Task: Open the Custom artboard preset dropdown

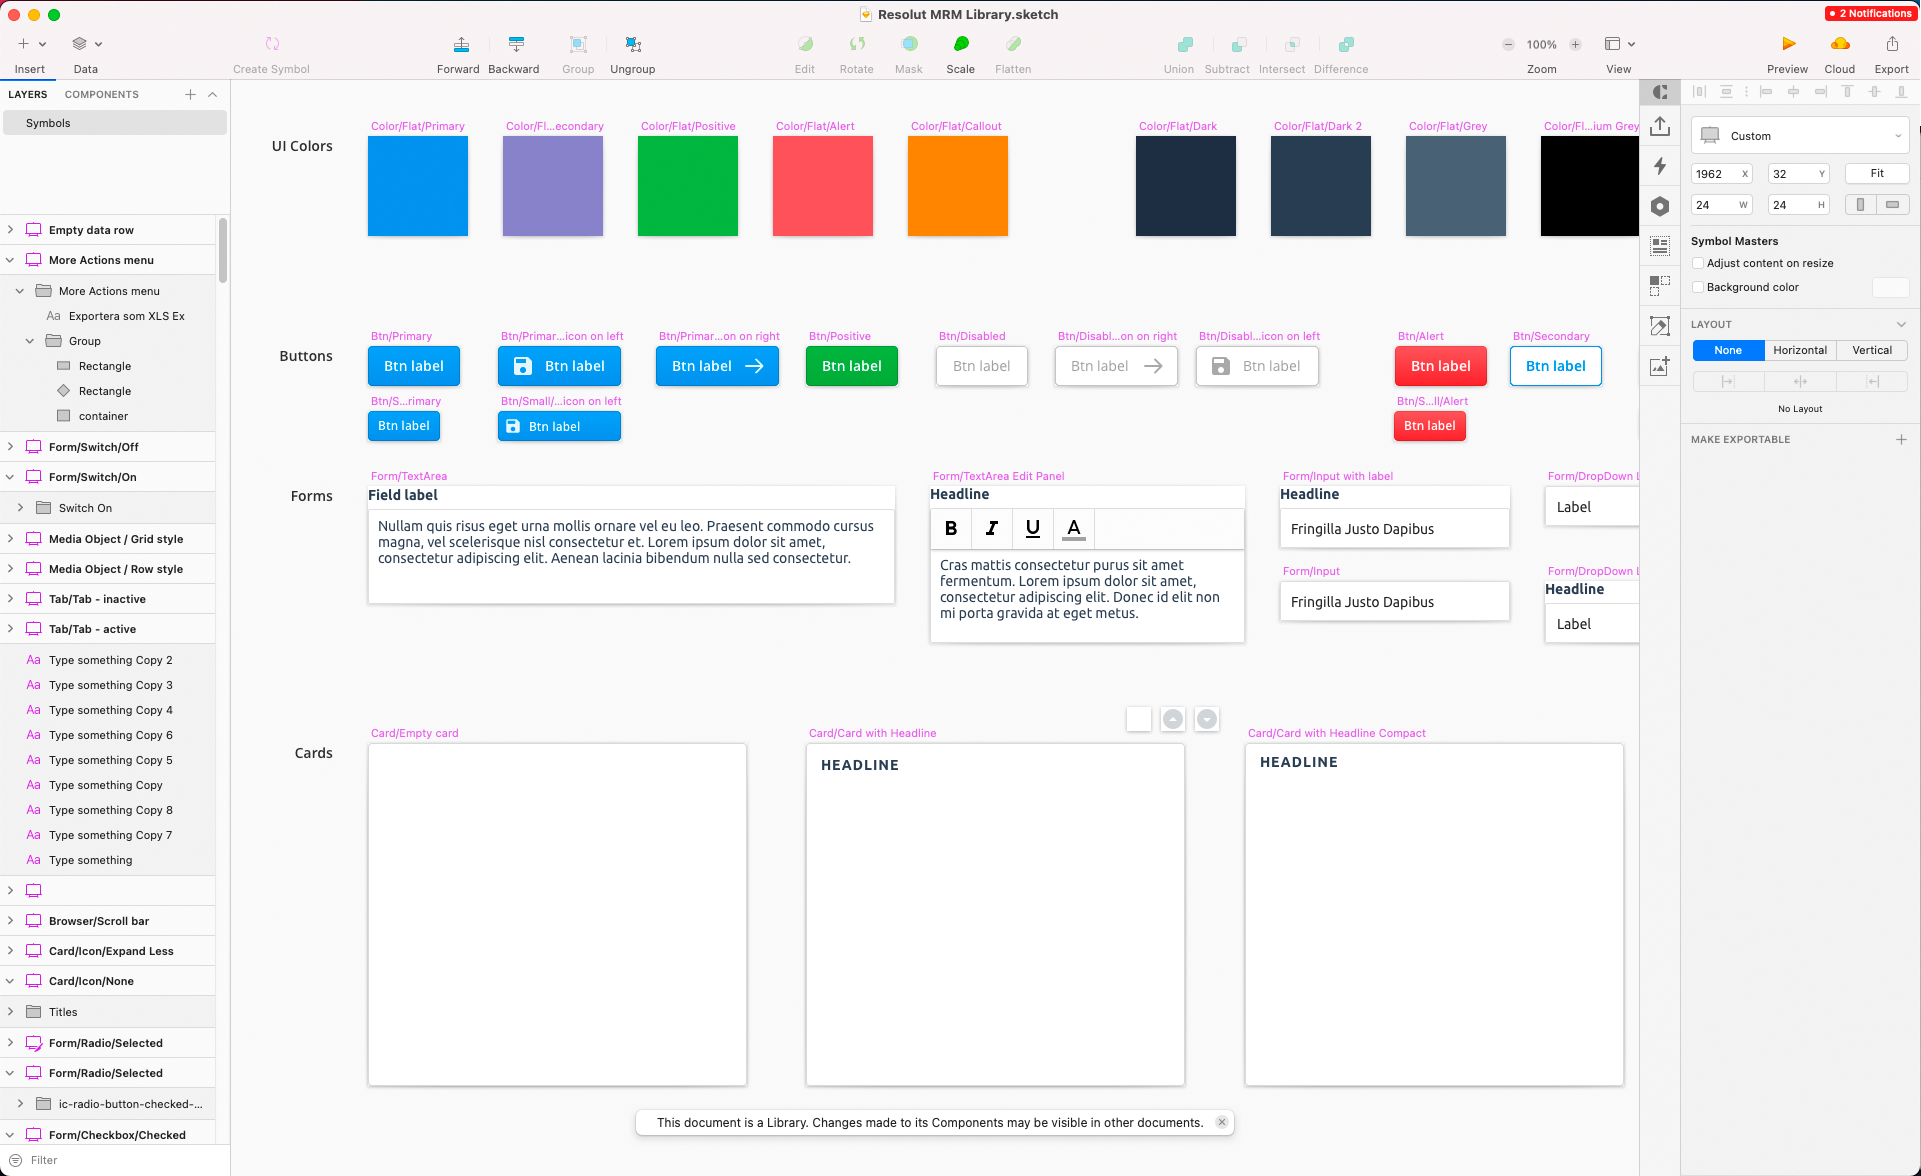Action: (x=1800, y=136)
